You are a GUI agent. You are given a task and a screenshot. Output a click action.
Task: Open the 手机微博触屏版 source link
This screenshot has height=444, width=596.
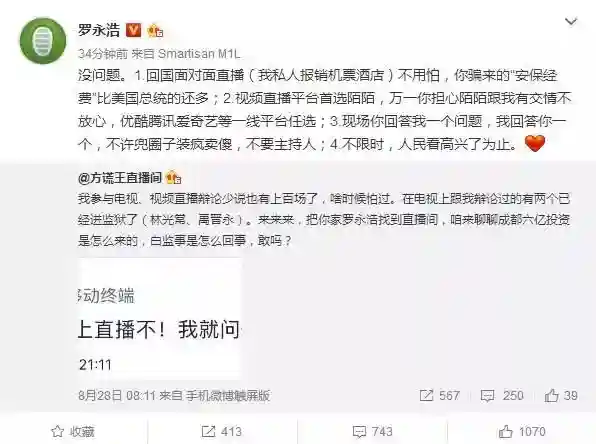tap(228, 396)
